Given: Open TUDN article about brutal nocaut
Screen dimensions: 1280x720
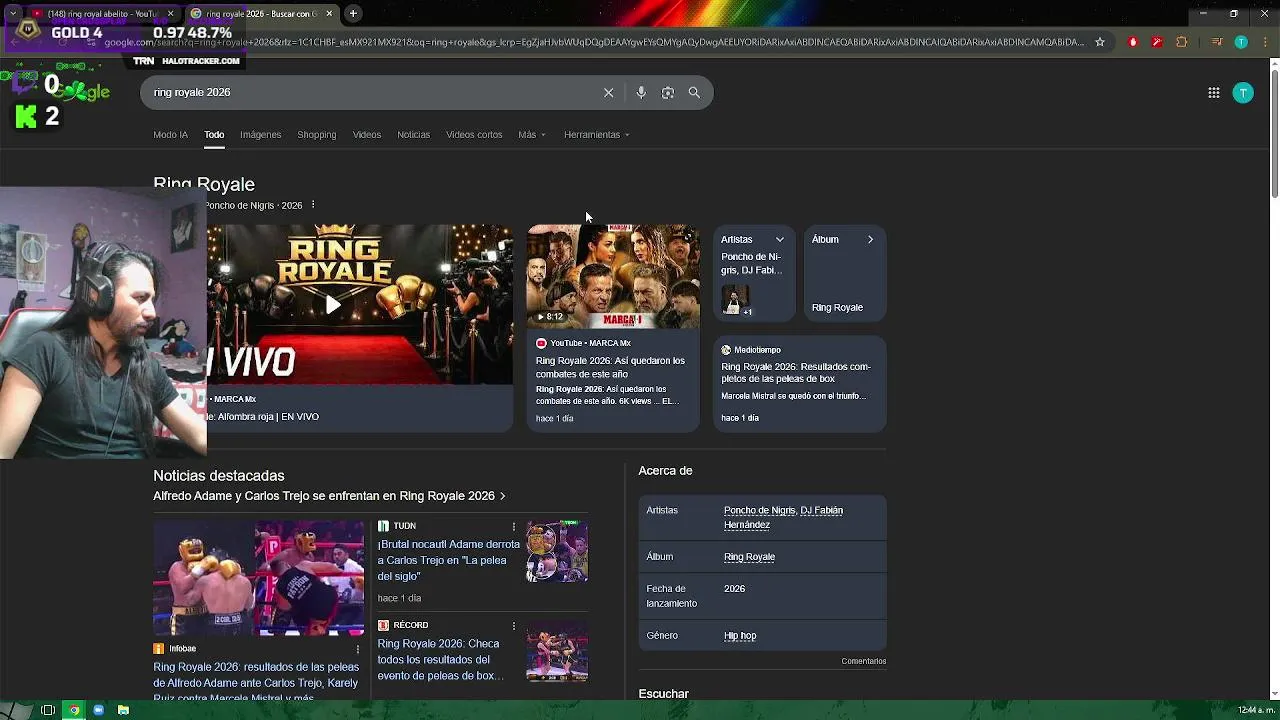Looking at the screenshot, I should point(449,560).
